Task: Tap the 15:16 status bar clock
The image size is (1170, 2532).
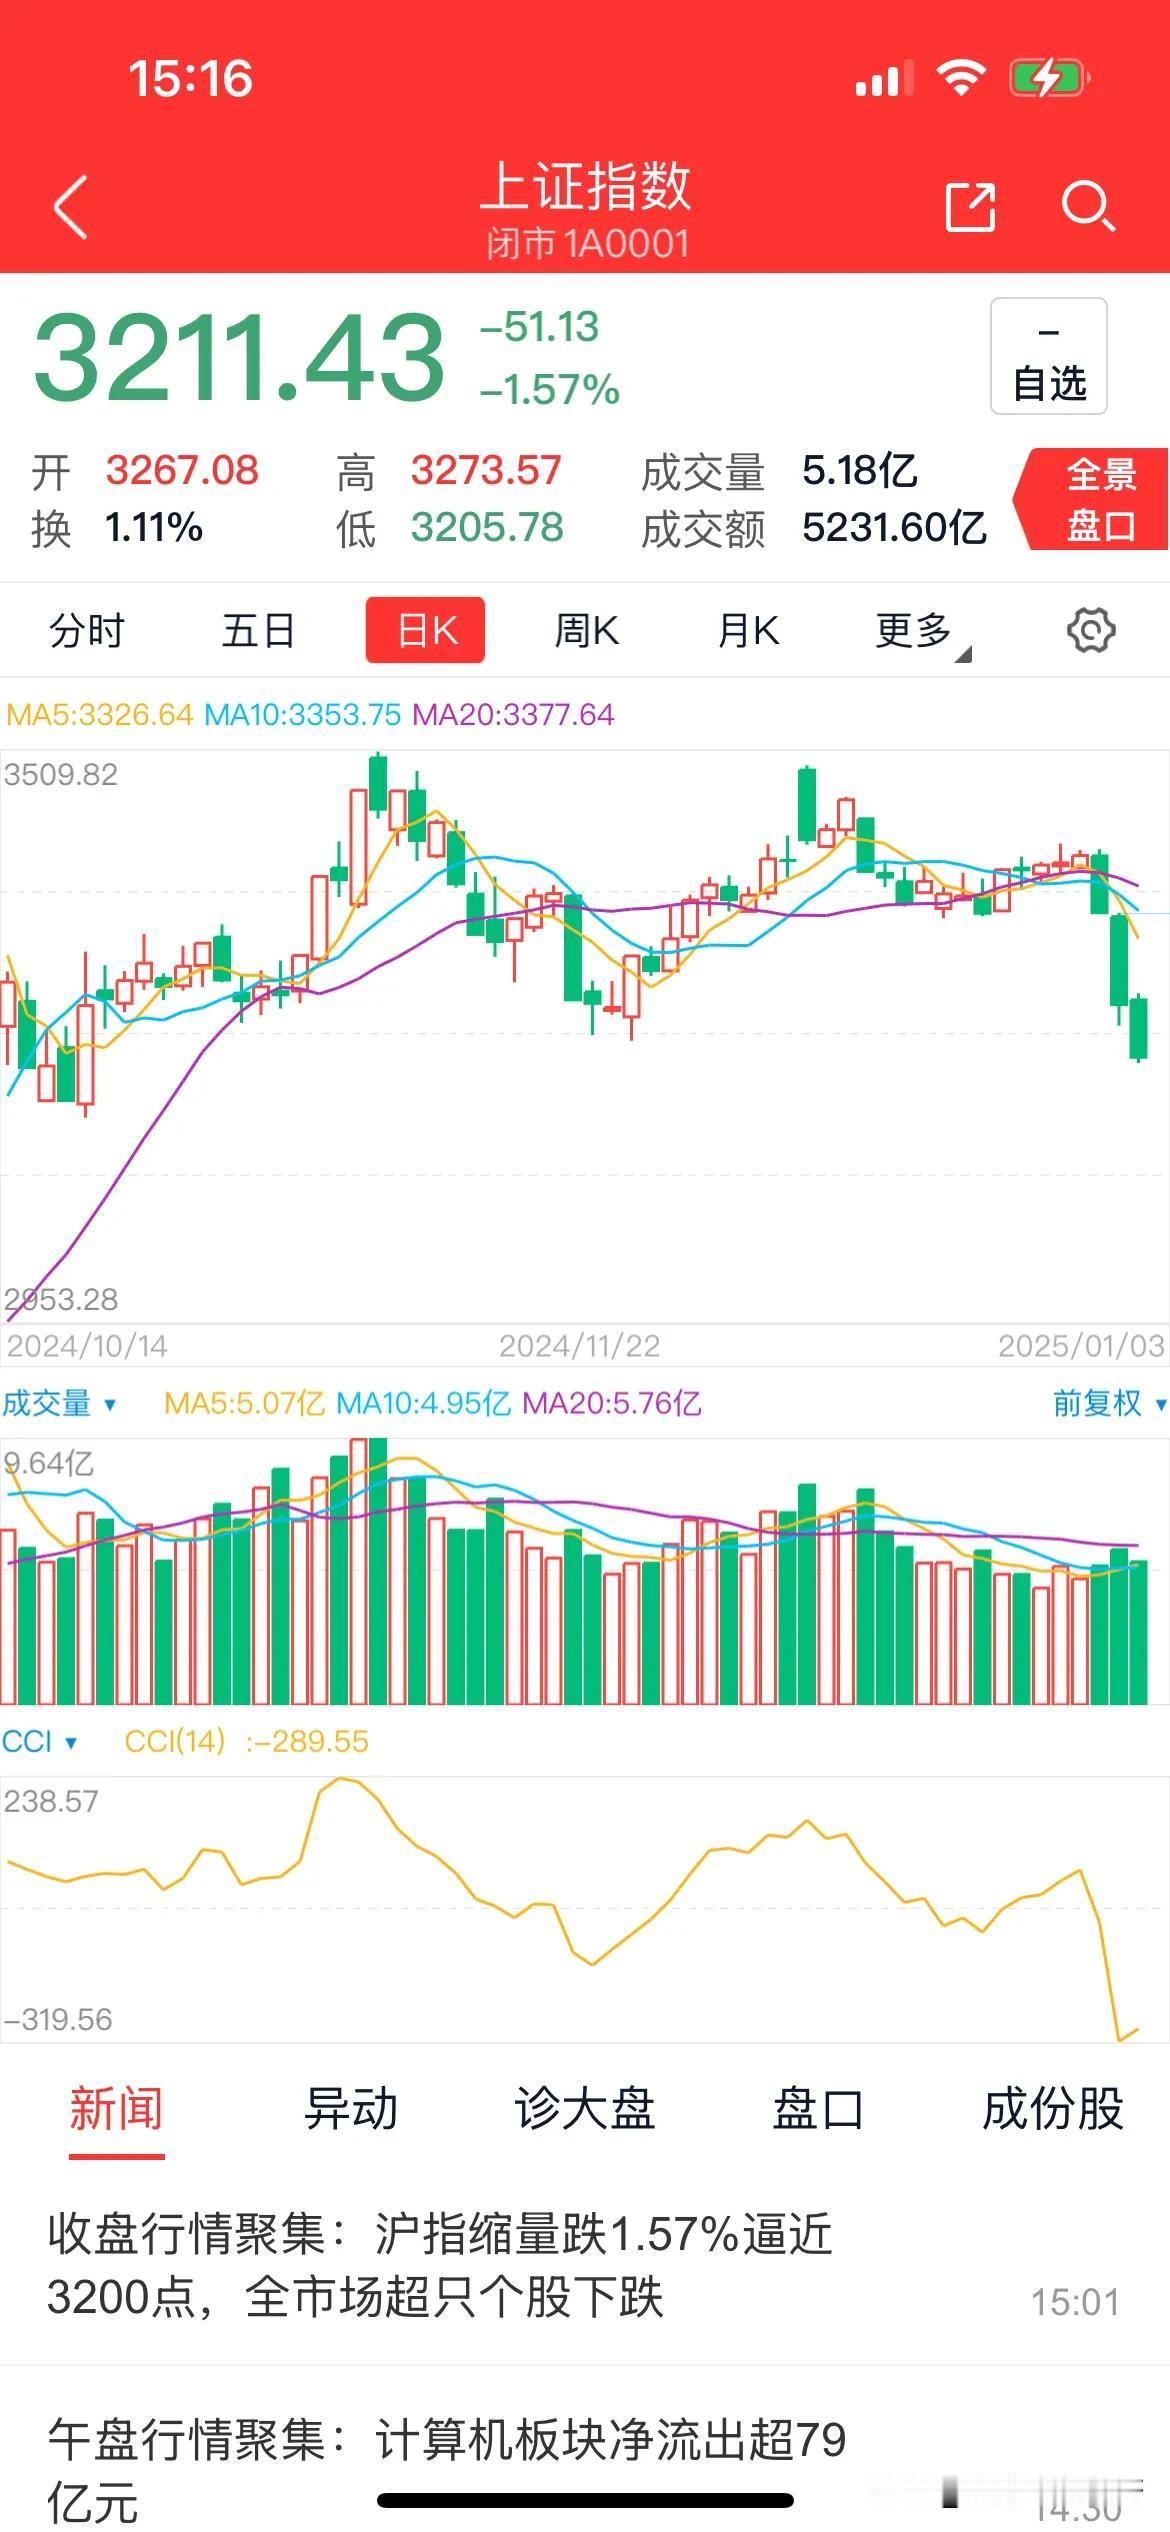Action: [191, 78]
